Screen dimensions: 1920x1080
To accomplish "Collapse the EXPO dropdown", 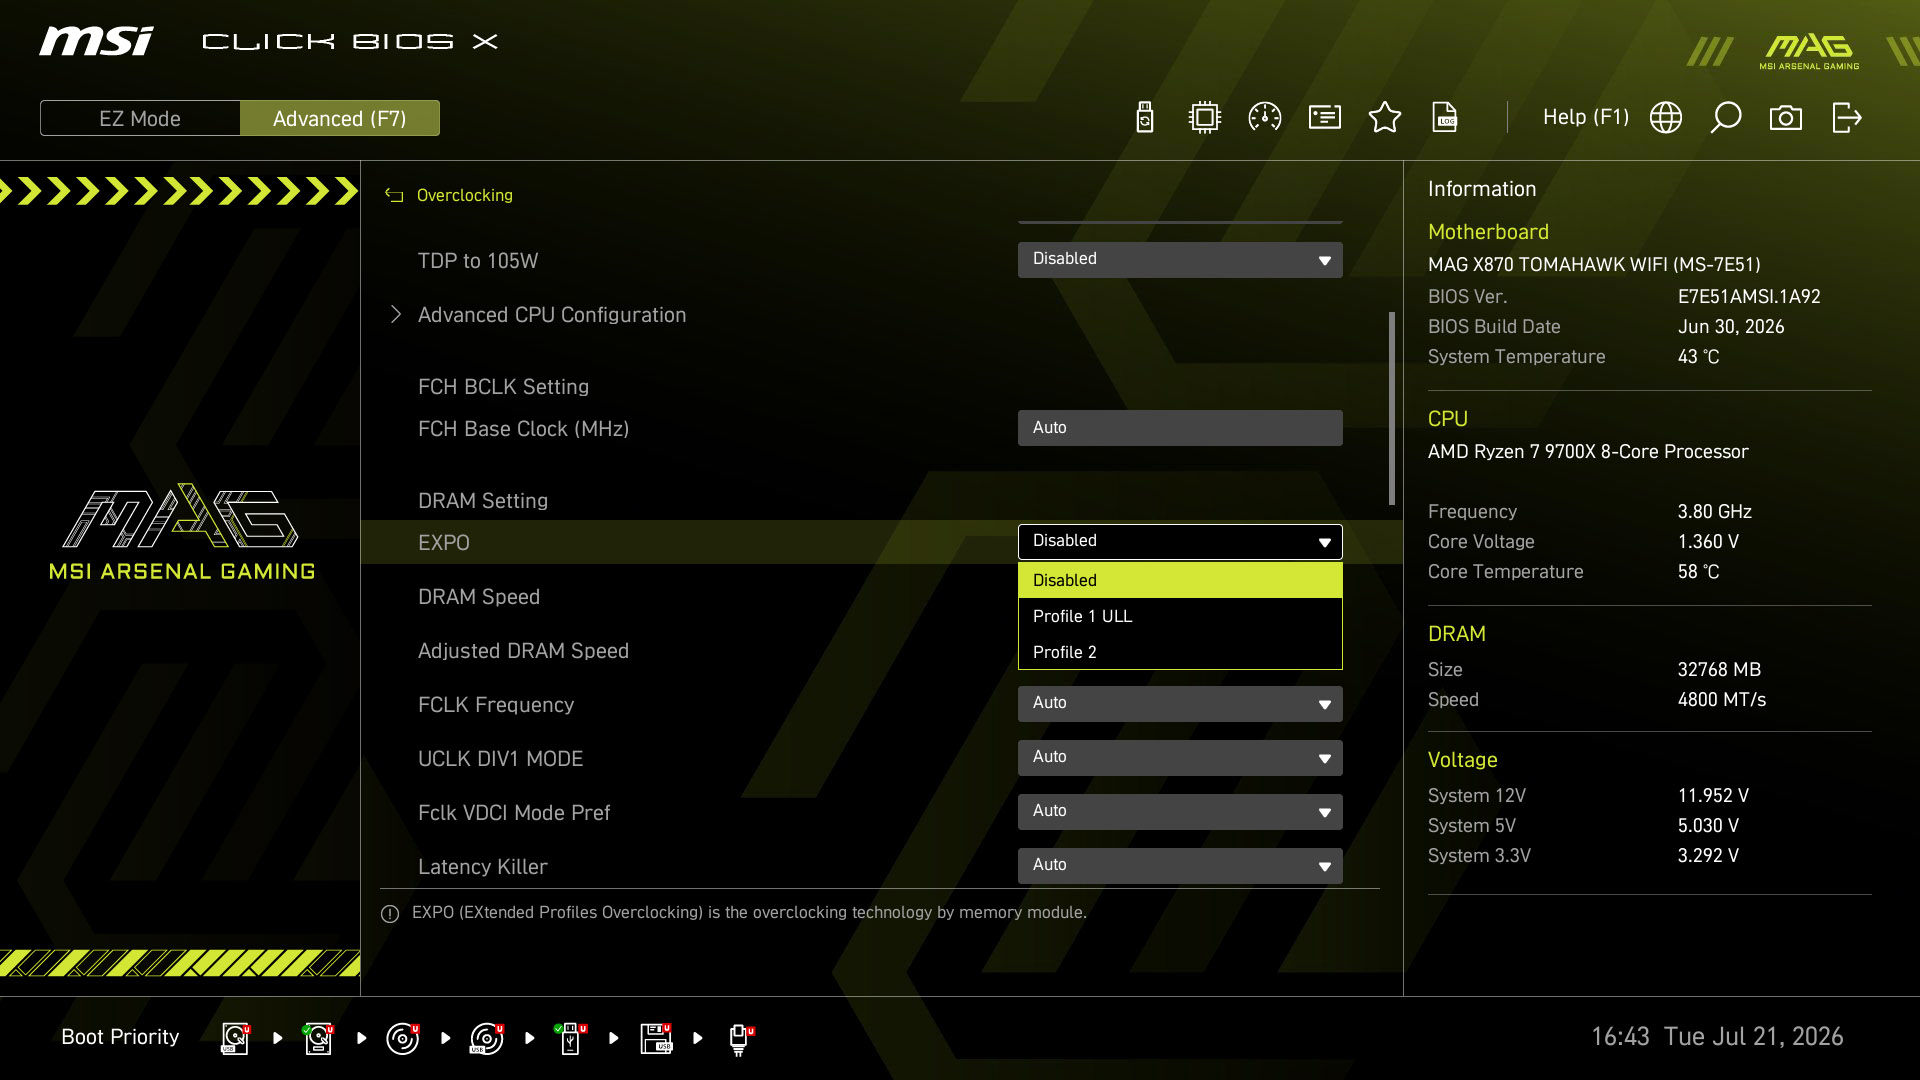I will (x=1180, y=542).
